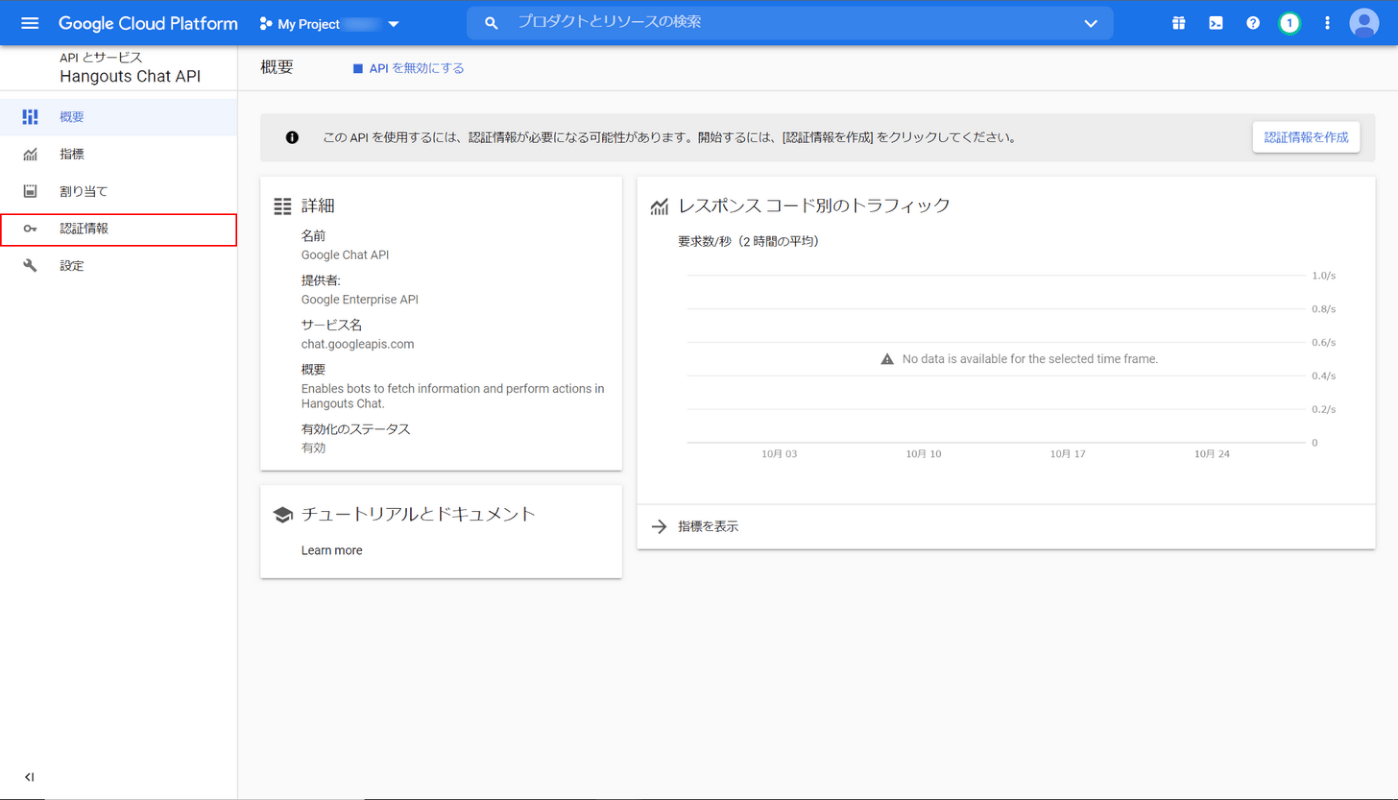
Task: Click the 詳細 card list icon
Action: (282, 206)
